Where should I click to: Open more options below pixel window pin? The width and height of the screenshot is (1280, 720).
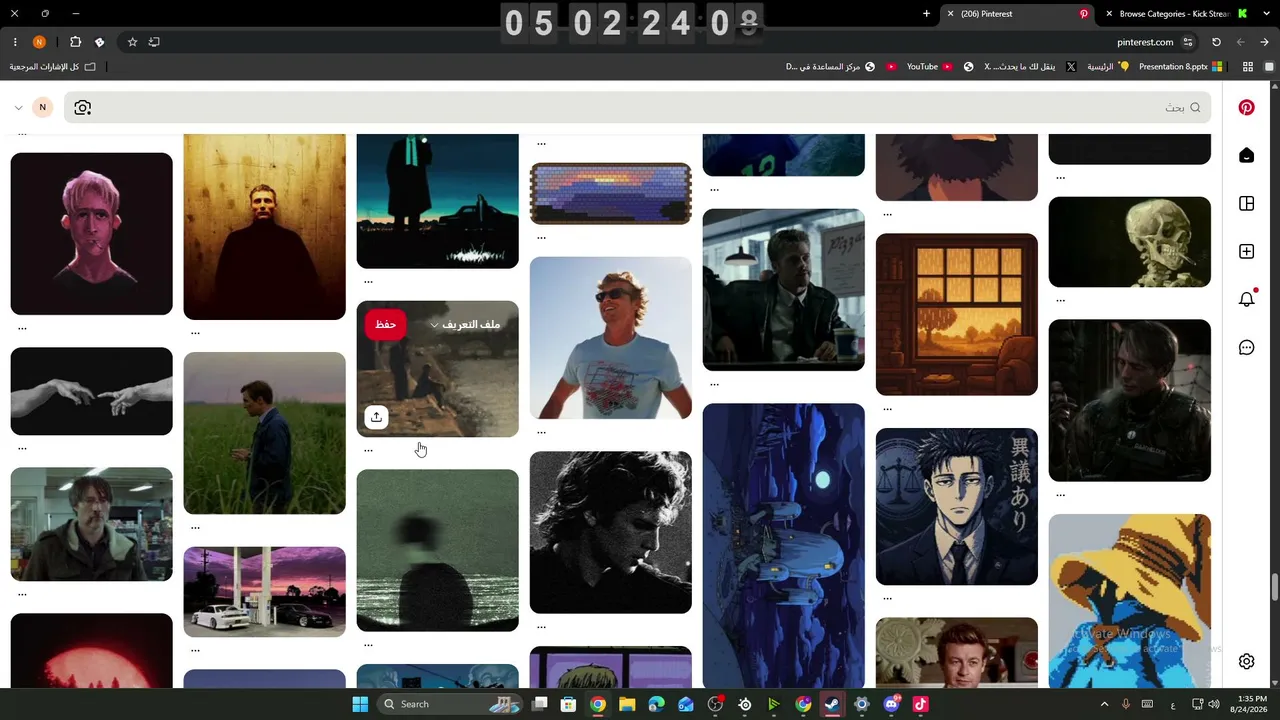pos(888,408)
